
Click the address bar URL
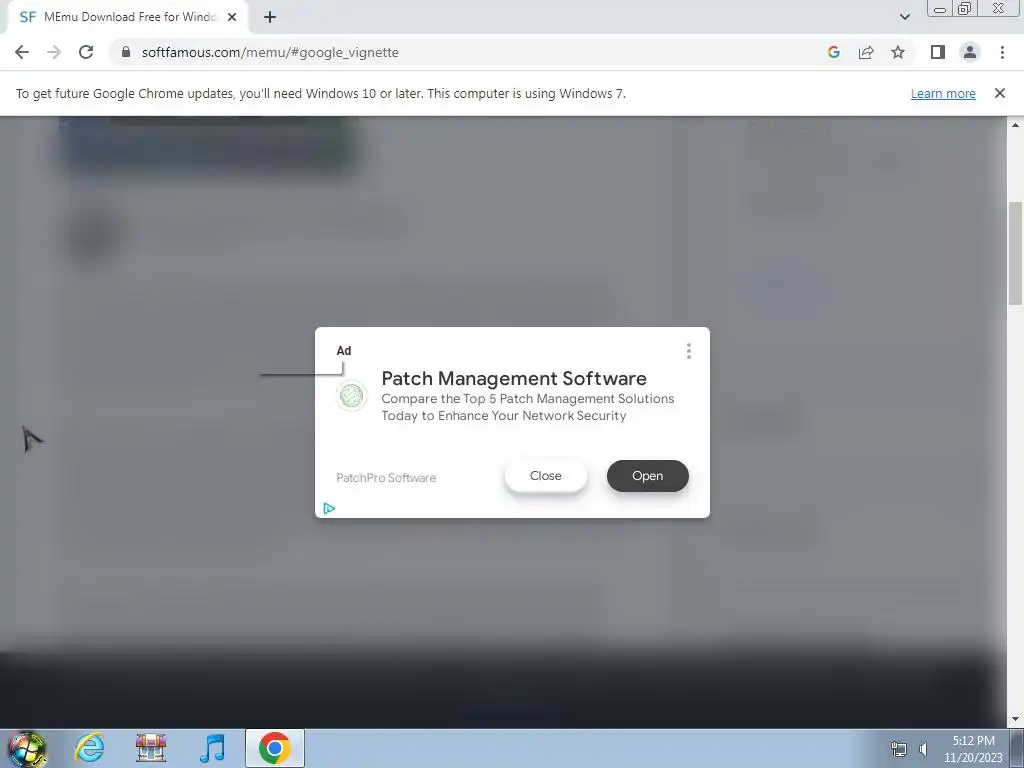click(x=270, y=52)
